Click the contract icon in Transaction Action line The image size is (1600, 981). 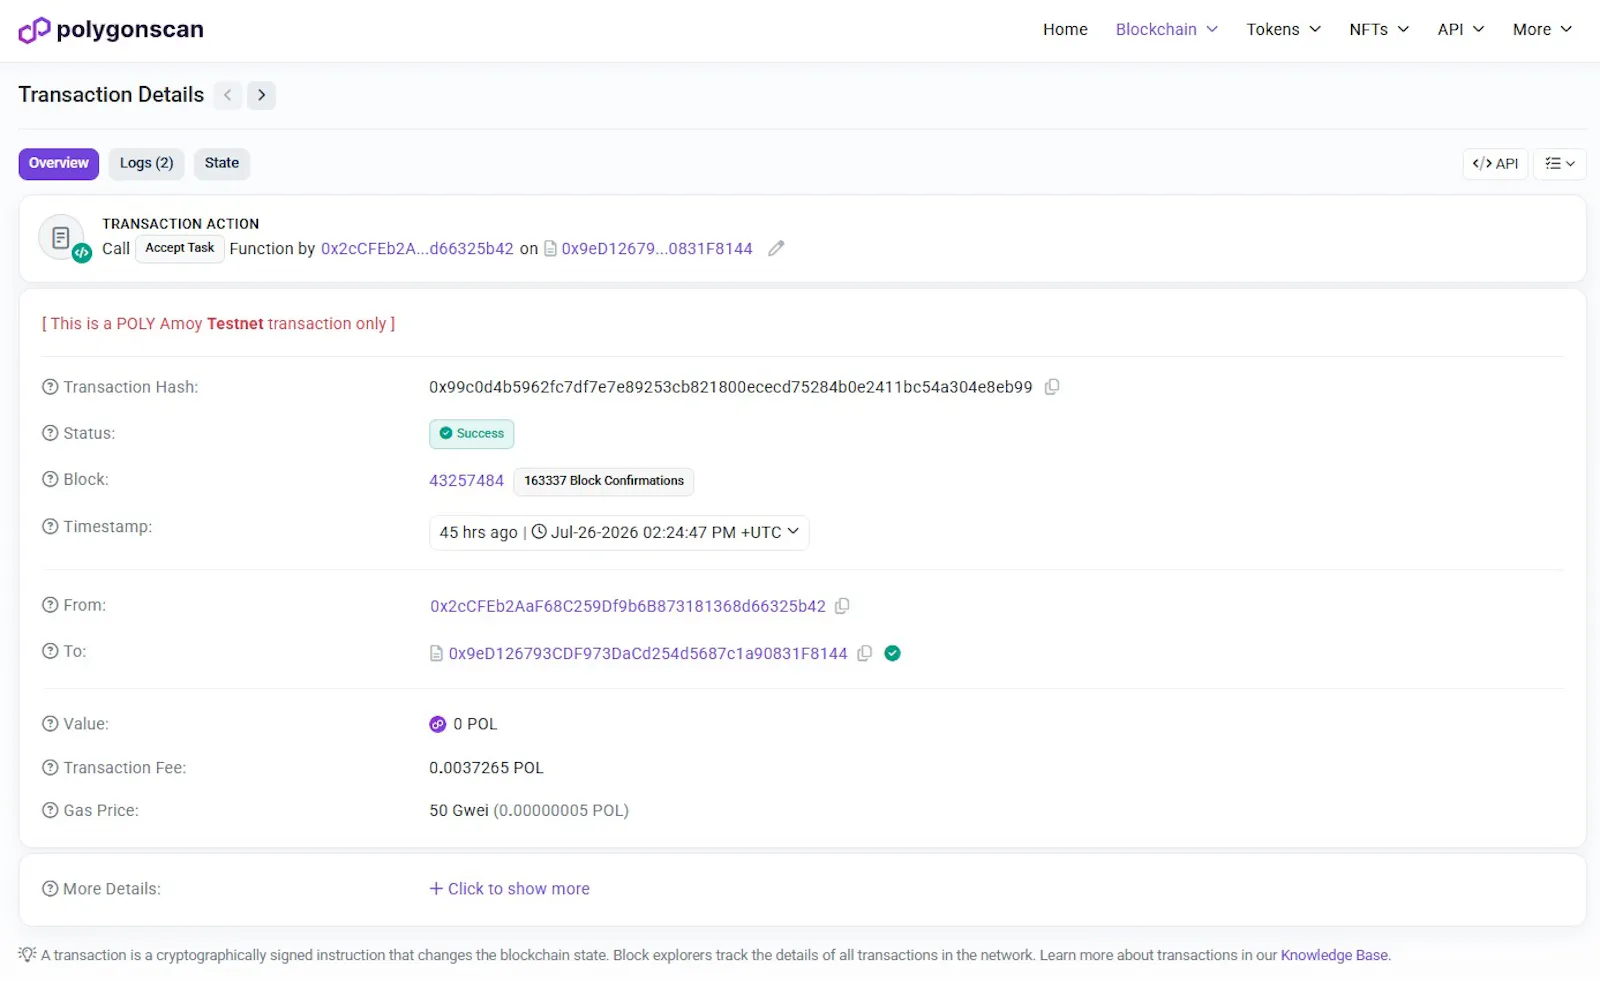550,249
